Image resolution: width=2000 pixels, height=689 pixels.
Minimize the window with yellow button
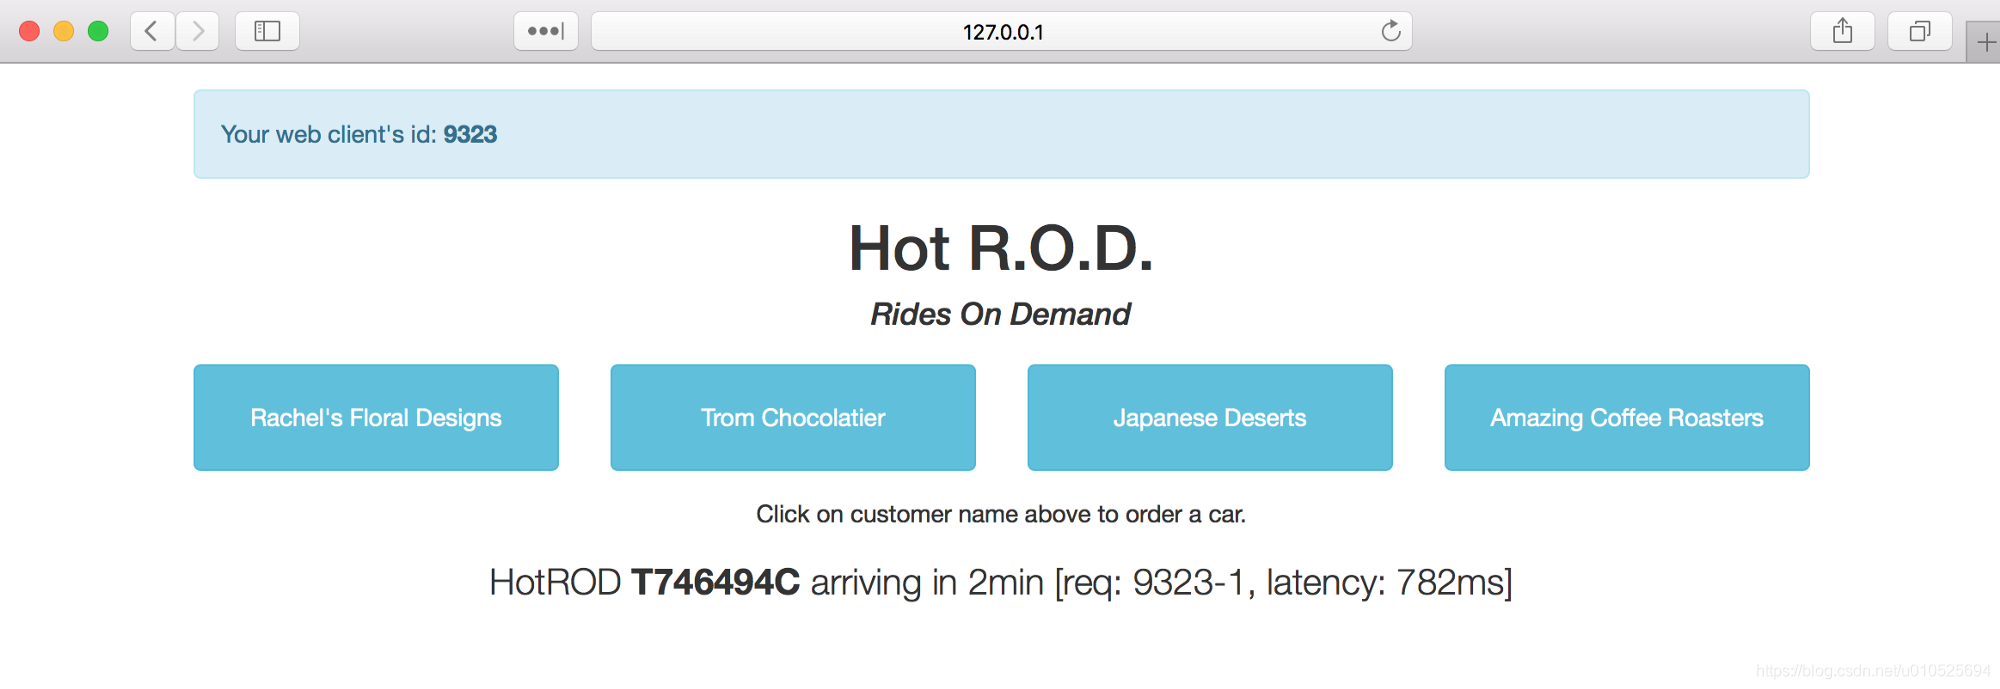pyautogui.click(x=64, y=31)
